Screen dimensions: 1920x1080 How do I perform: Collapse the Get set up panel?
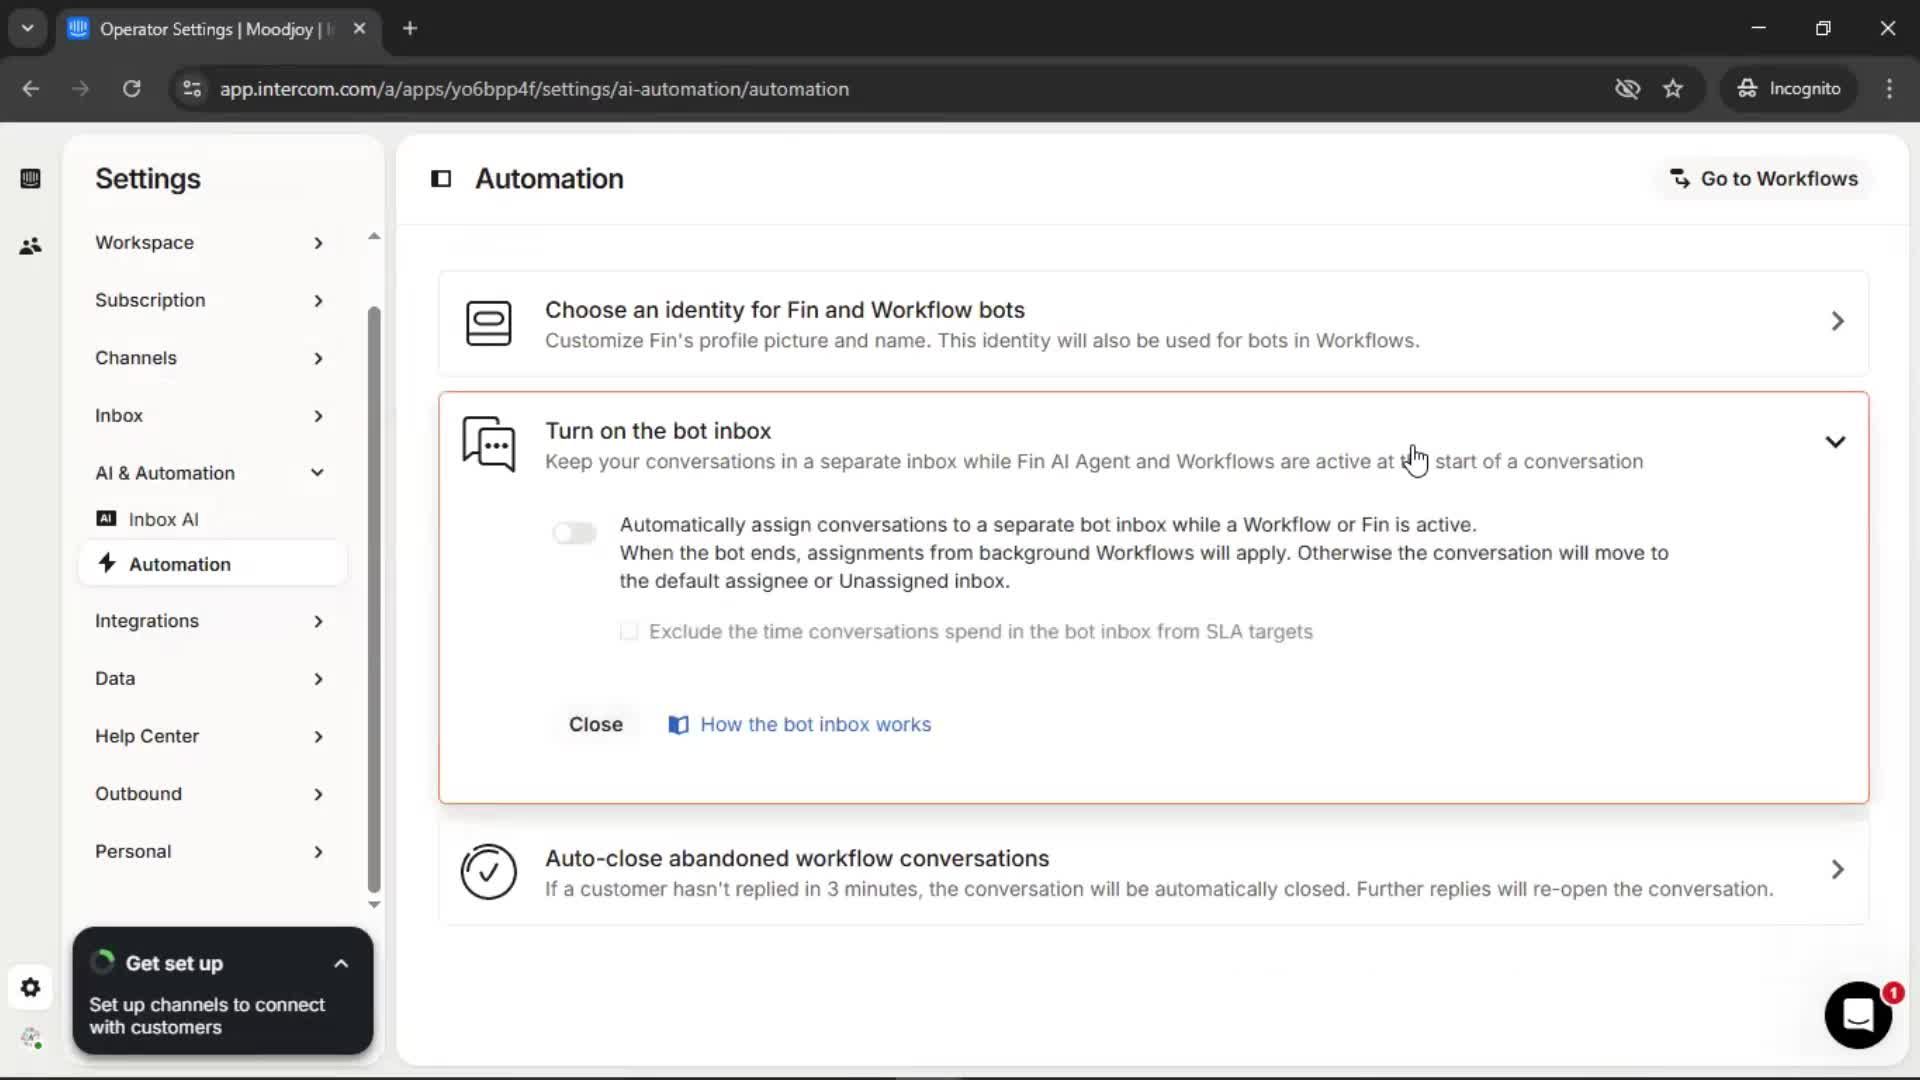click(x=341, y=964)
